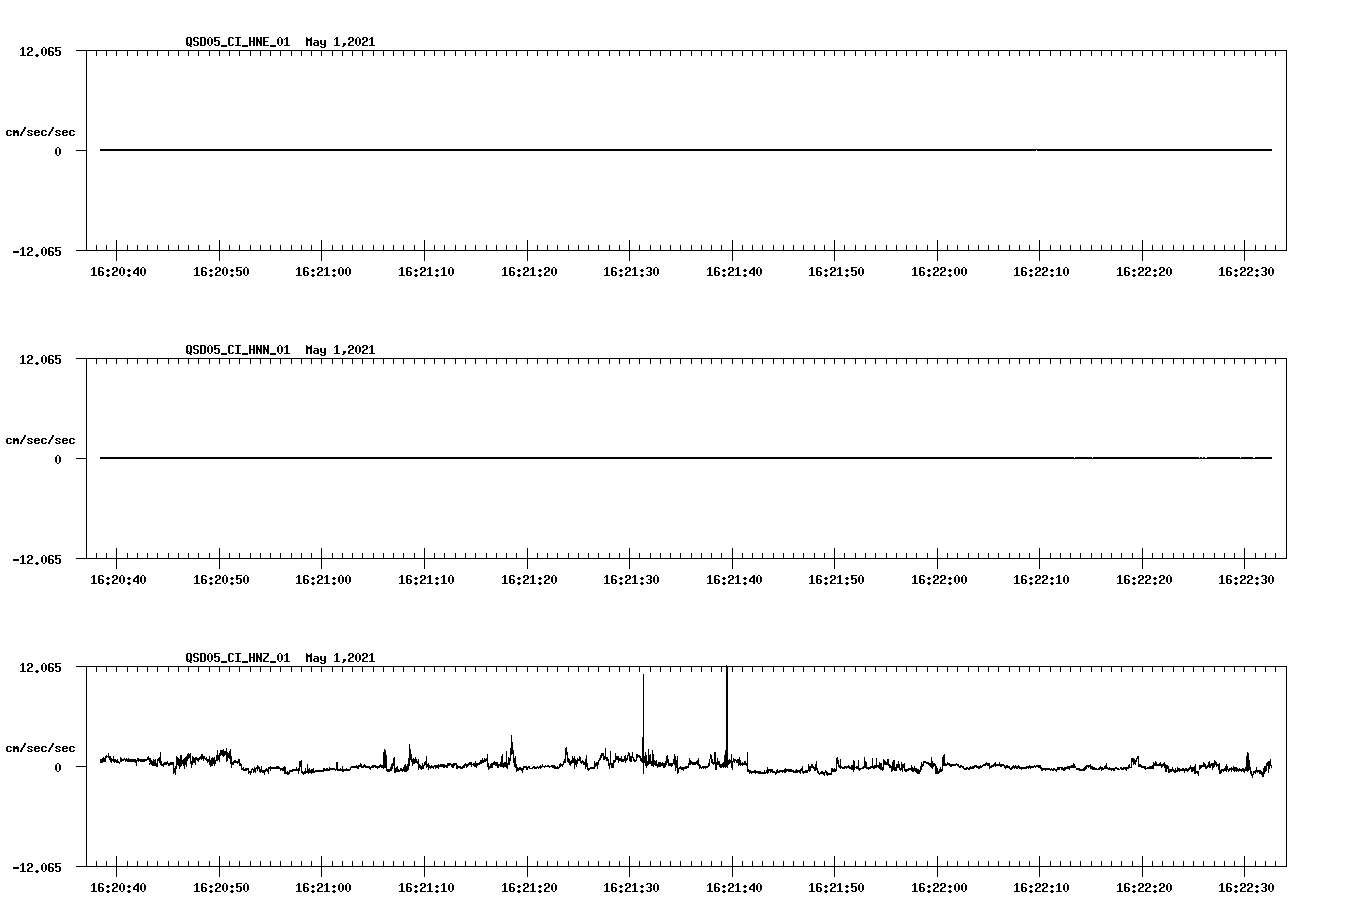Click the cm/sec/sec axis label of top plot
This screenshot has height=924, width=1358.
click(x=41, y=131)
